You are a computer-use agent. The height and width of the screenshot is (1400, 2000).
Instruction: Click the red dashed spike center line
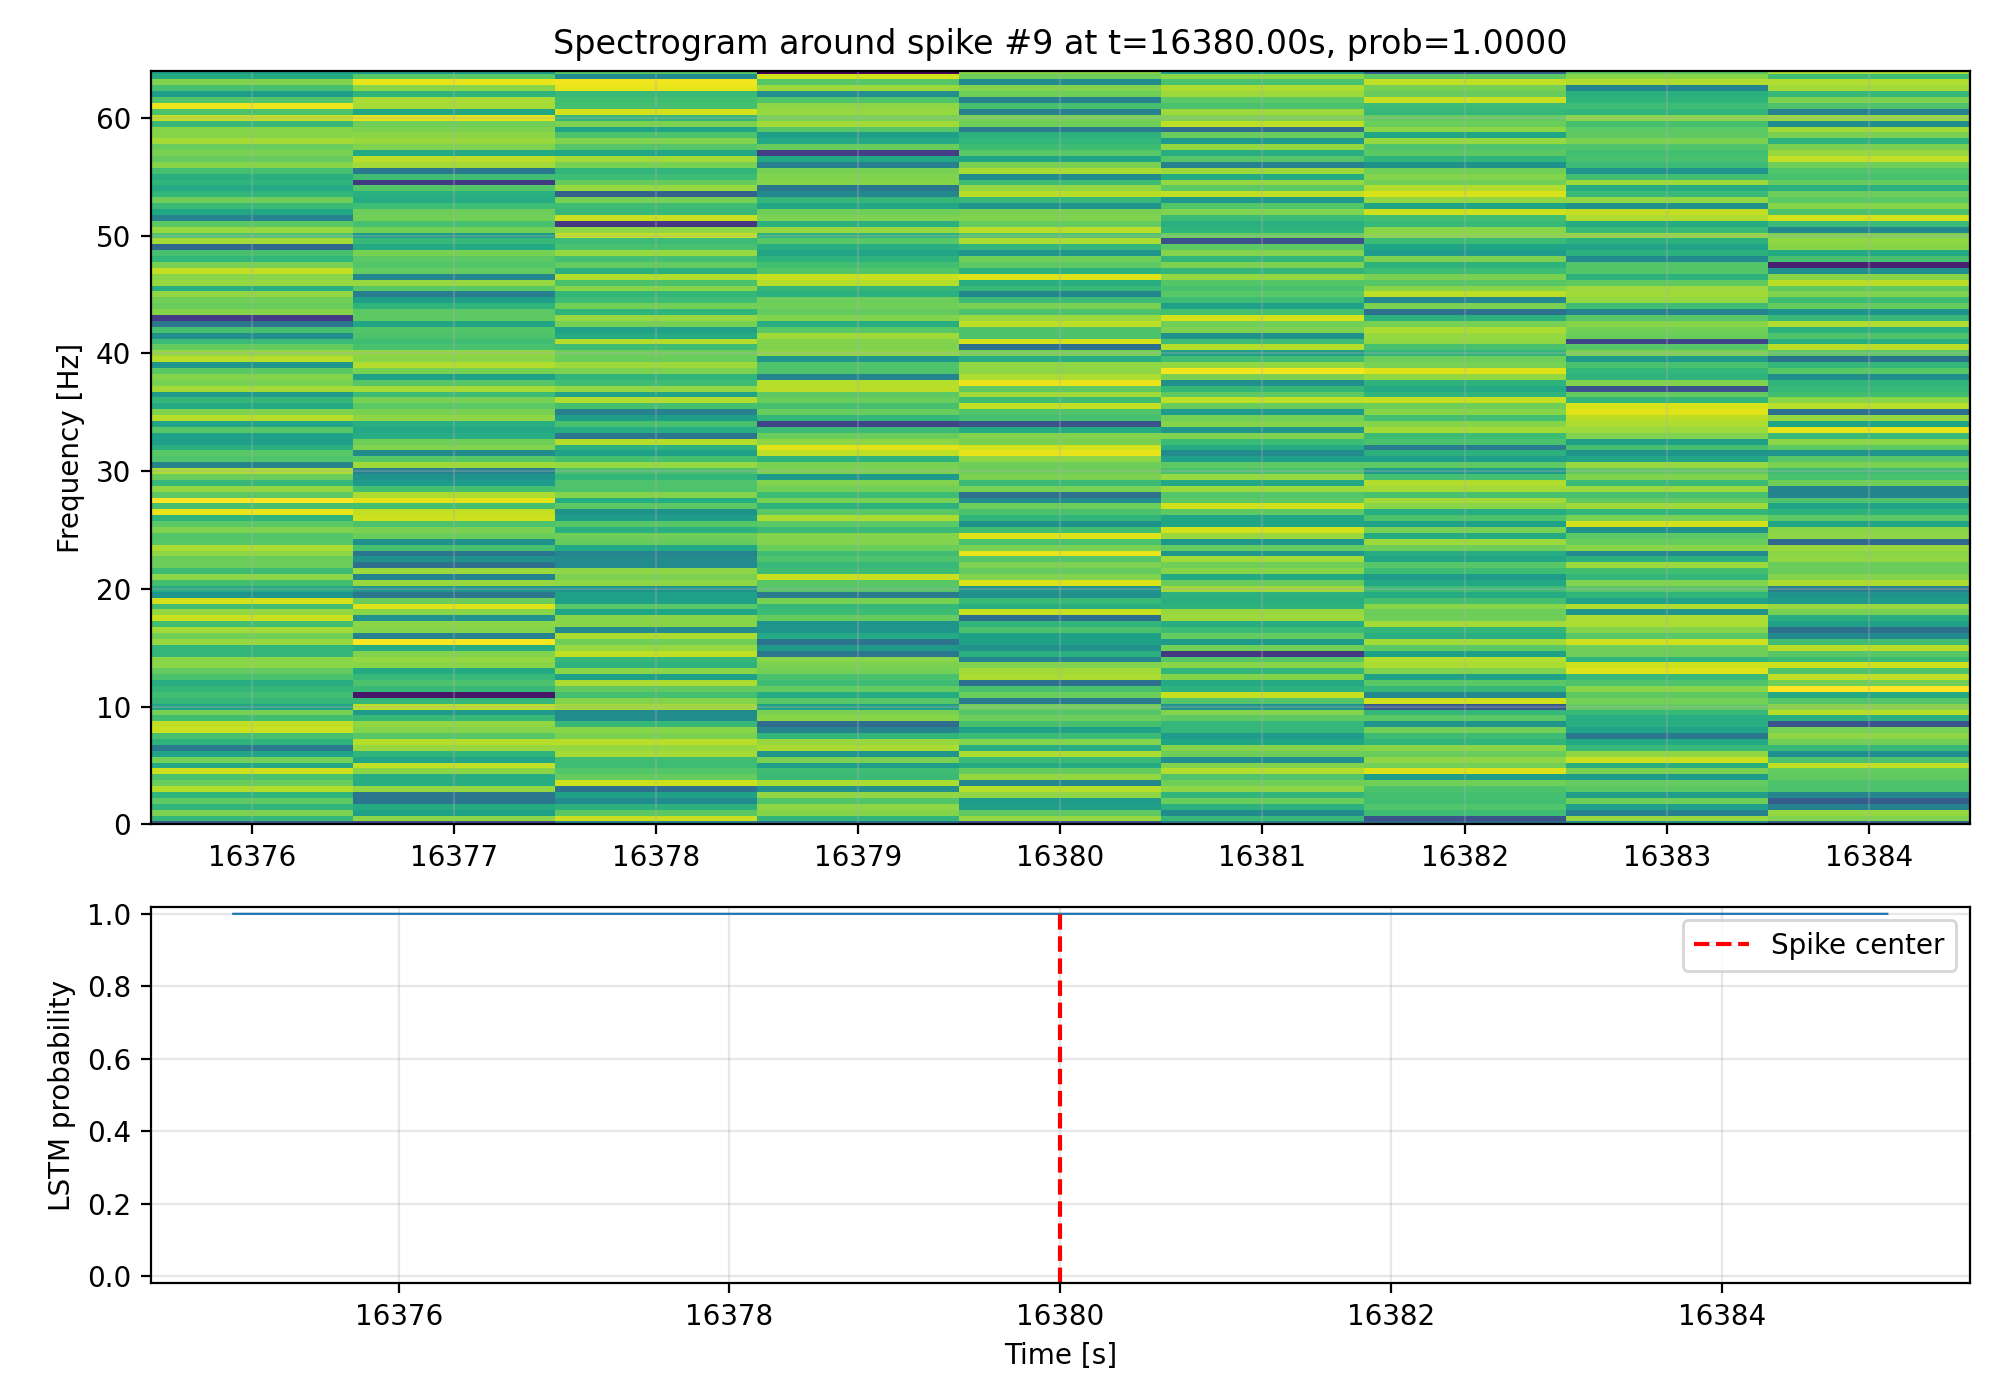[1059, 1100]
